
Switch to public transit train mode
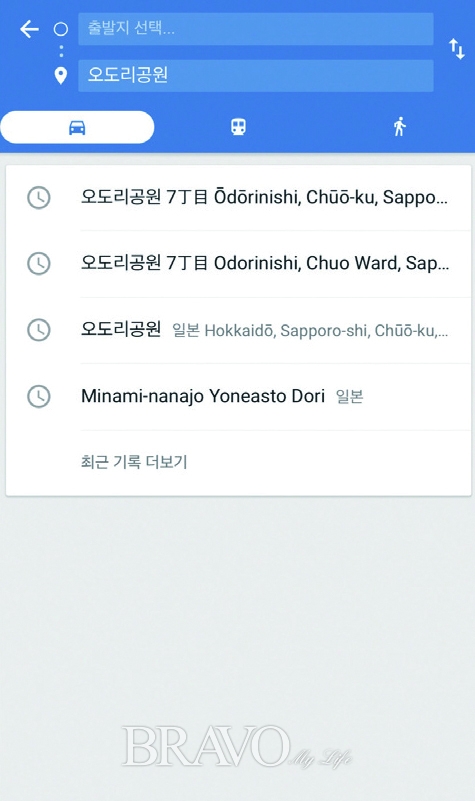[238, 127]
